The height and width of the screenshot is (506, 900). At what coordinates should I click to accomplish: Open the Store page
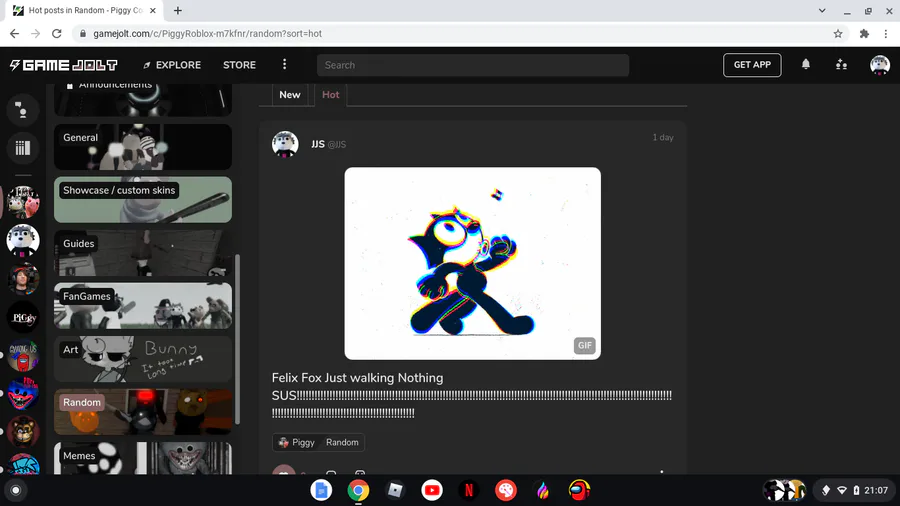239,65
